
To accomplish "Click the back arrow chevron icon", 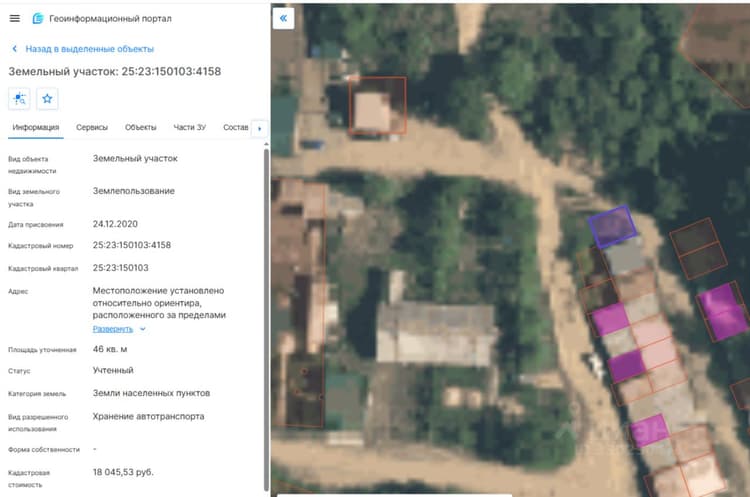I will coord(14,49).
